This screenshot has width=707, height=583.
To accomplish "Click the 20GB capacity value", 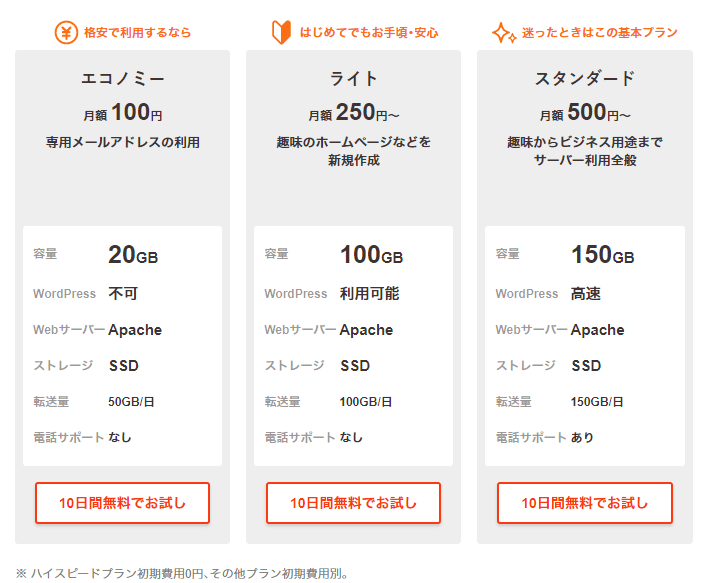I will [133, 255].
